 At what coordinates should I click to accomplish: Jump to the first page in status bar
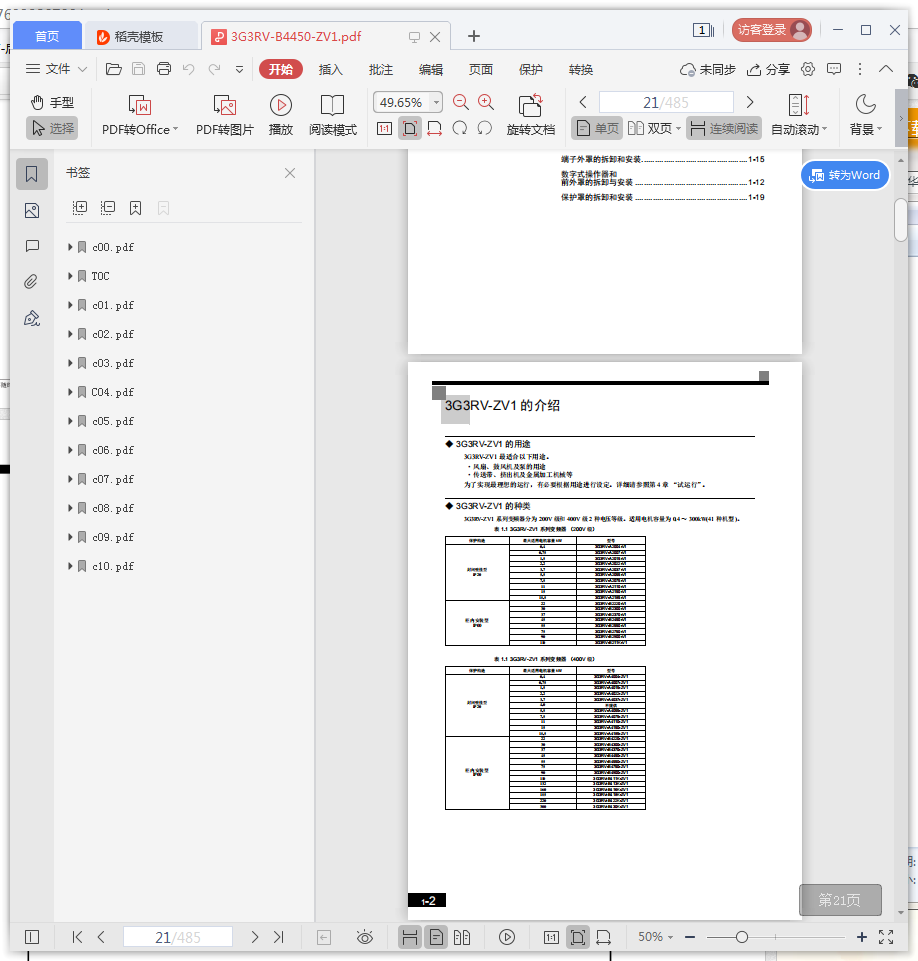(77, 936)
